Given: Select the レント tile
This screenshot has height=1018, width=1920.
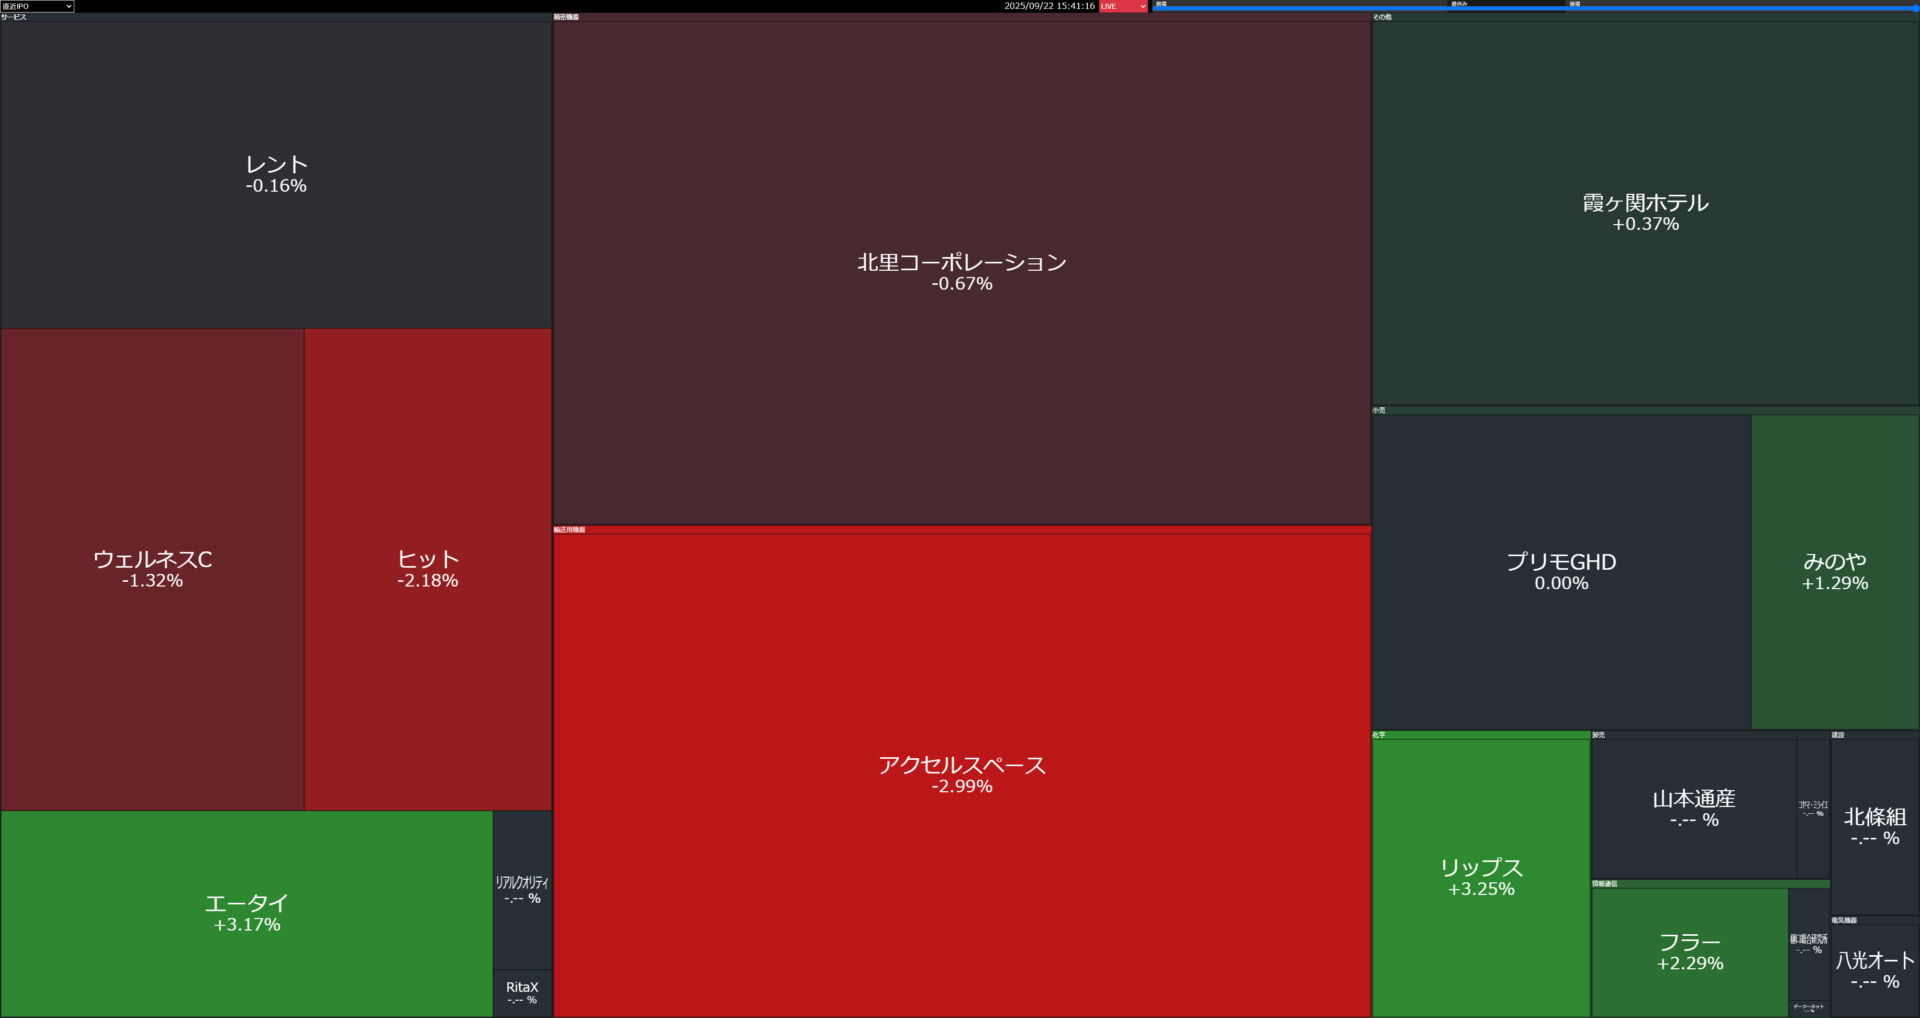Looking at the screenshot, I should 276,174.
